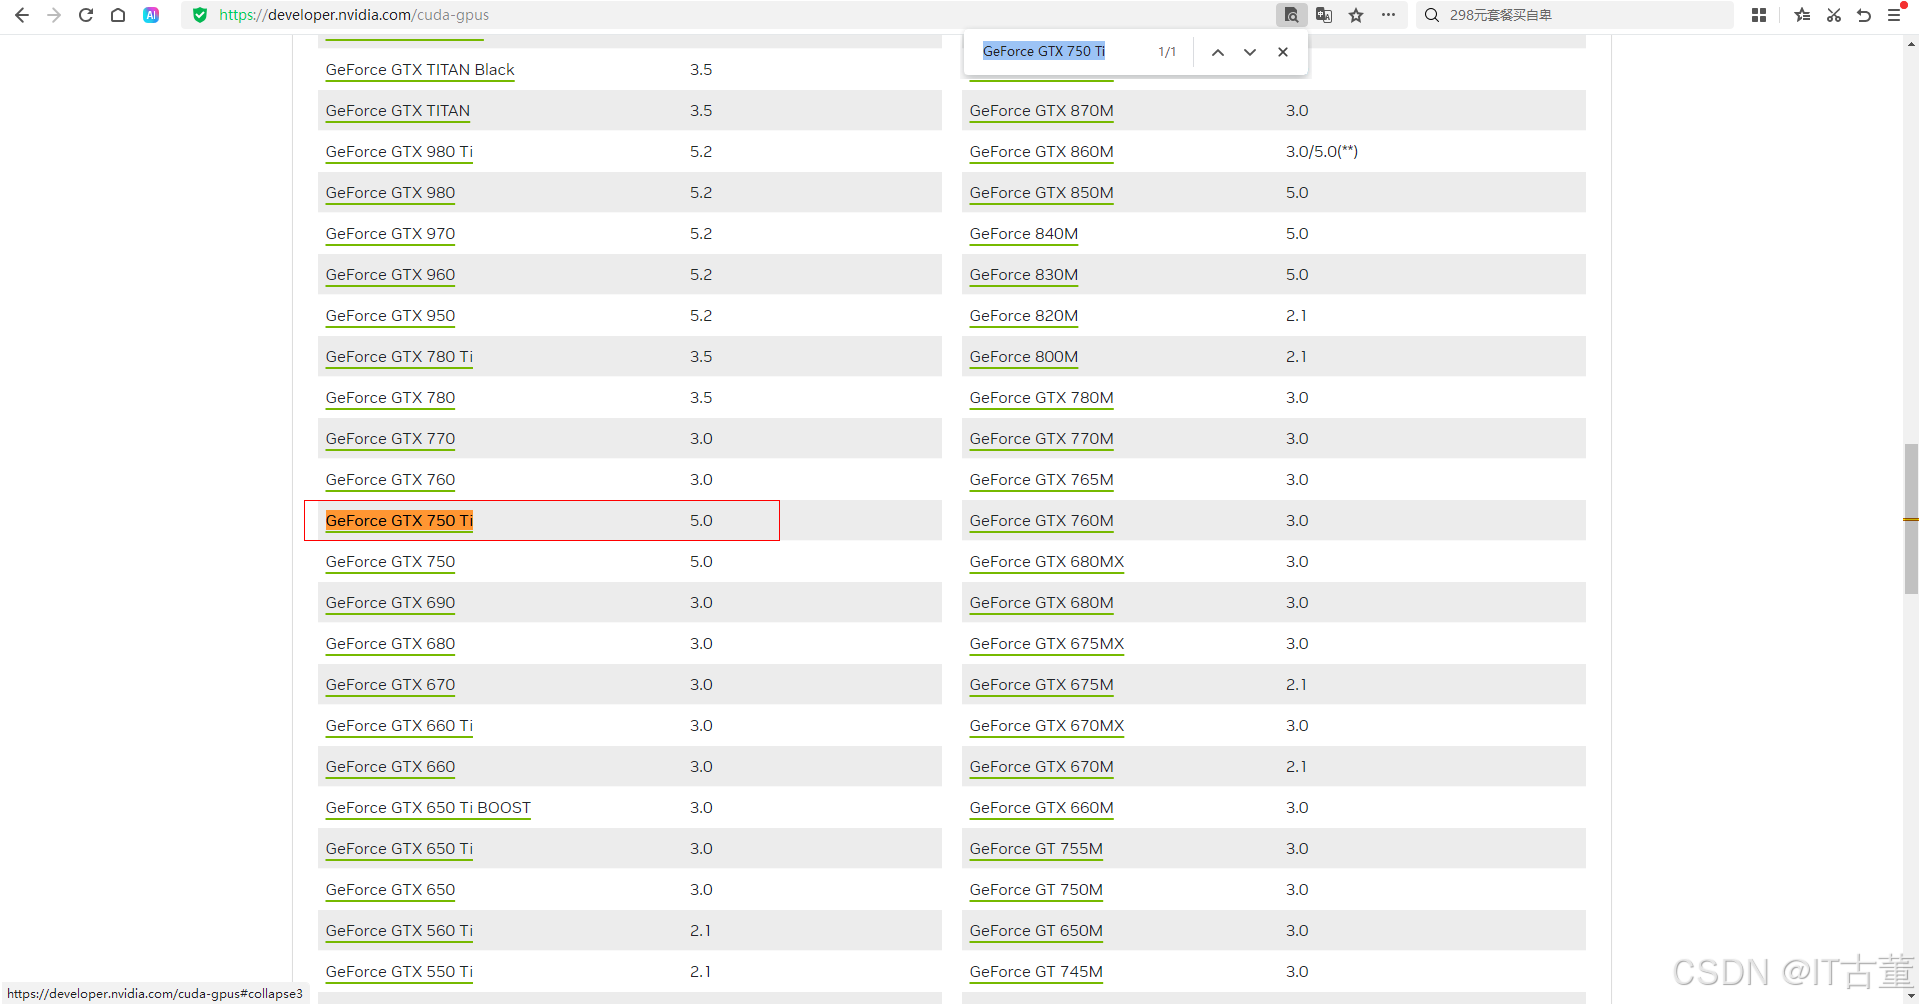Open the GeForce GTX 870M link
This screenshot has height=1004, width=1919.
coord(1041,111)
